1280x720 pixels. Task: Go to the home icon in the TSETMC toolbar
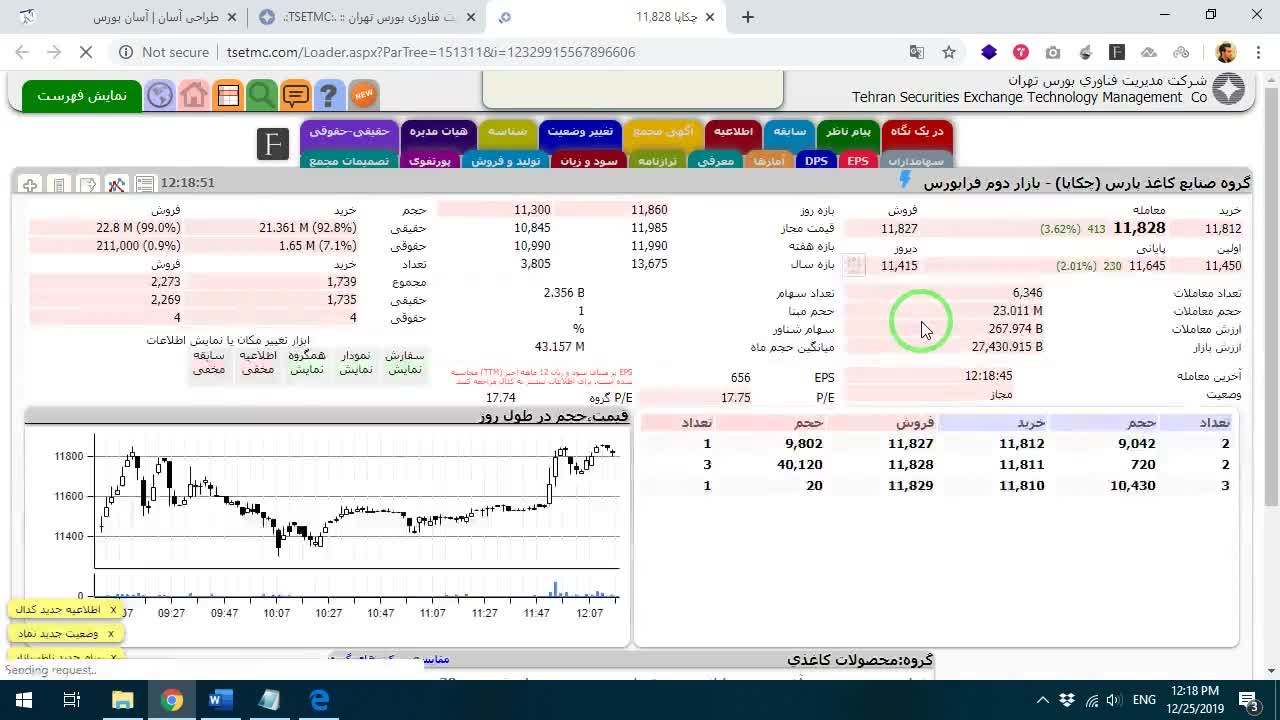pyautogui.click(x=194, y=95)
